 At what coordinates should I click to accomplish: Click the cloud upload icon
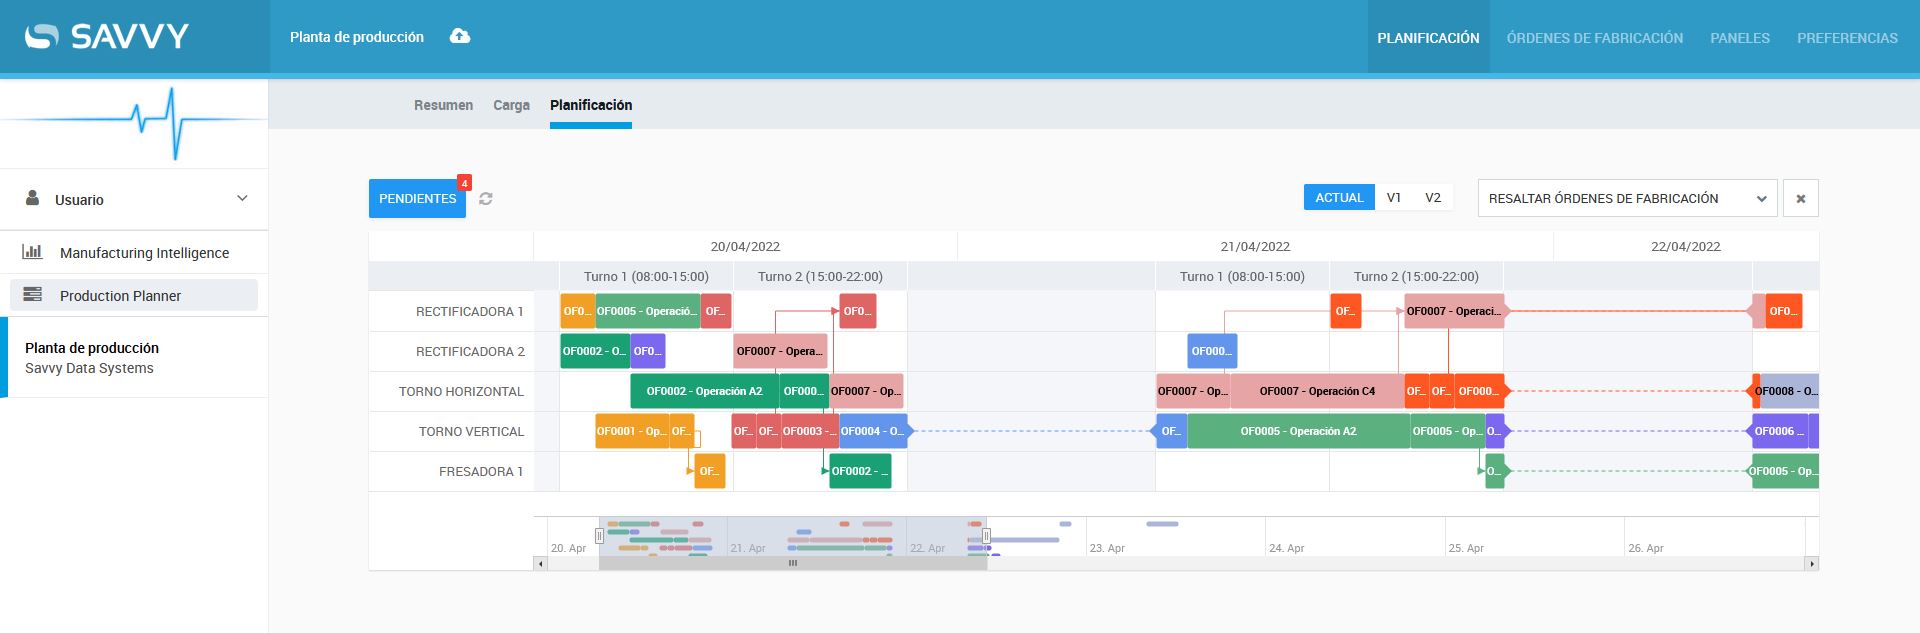tap(460, 36)
